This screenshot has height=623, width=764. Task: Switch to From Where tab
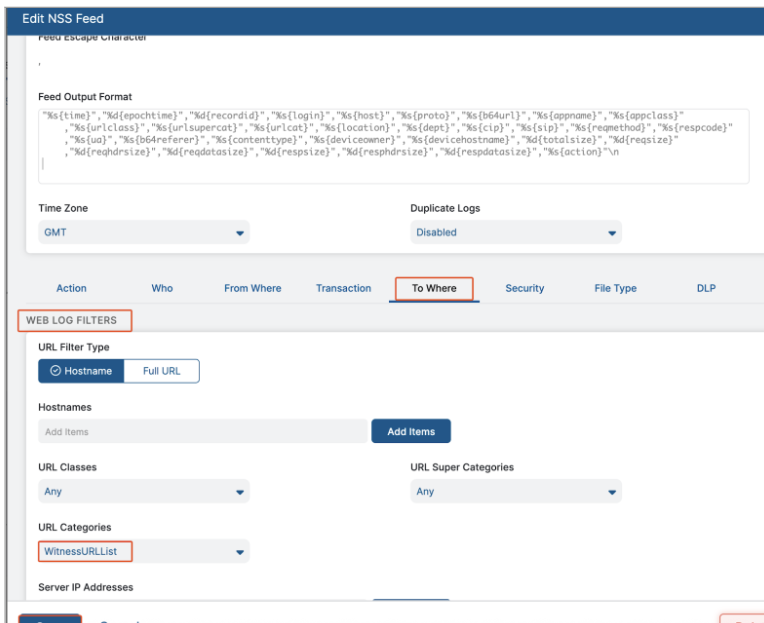pyautogui.click(x=252, y=288)
